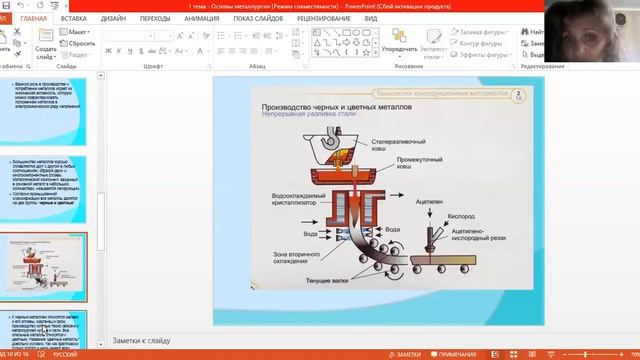
Task: Align text to the left
Action: (221, 51)
